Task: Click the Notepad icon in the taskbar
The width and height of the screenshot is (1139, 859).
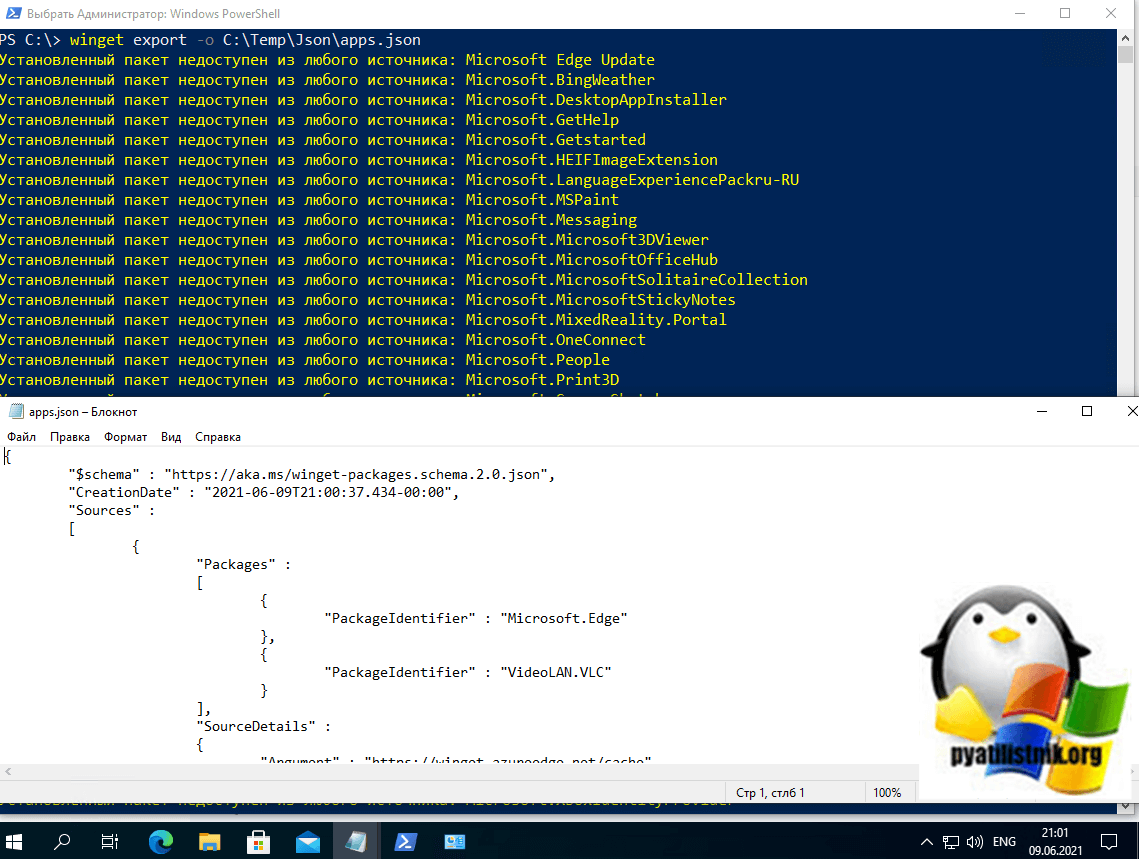Action: click(x=356, y=841)
